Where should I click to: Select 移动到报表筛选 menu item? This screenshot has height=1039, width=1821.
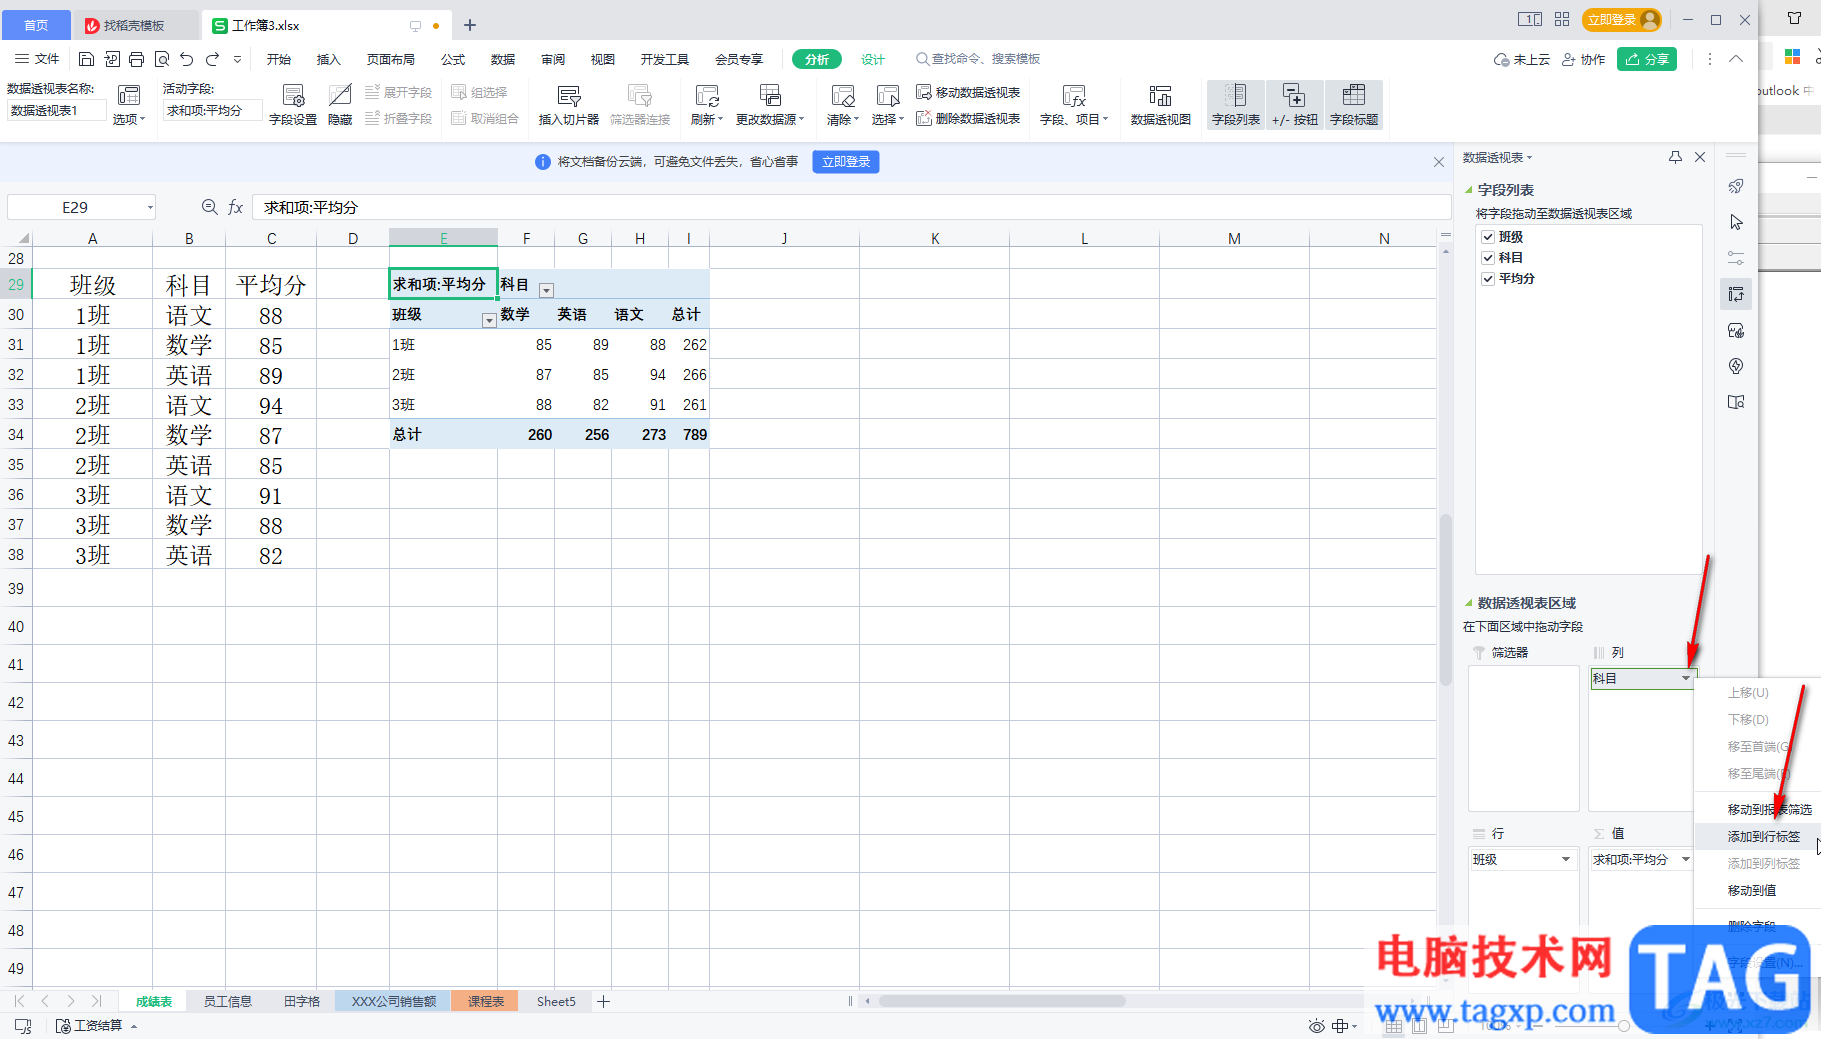(x=1769, y=809)
